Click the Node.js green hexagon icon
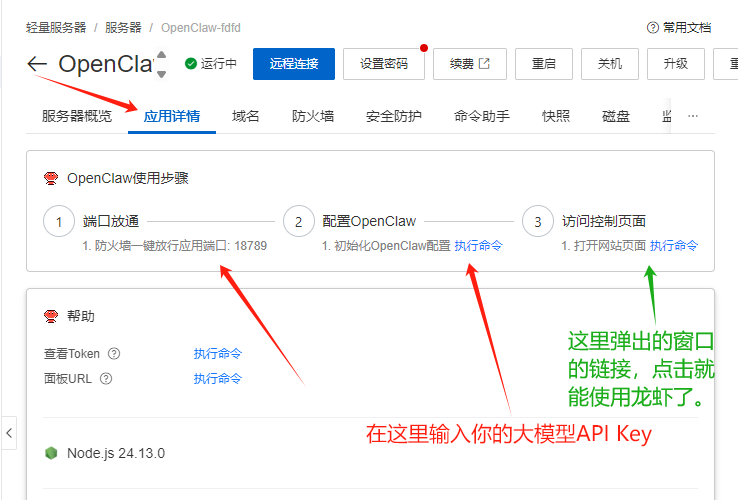This screenshot has width=738, height=500. (51, 453)
